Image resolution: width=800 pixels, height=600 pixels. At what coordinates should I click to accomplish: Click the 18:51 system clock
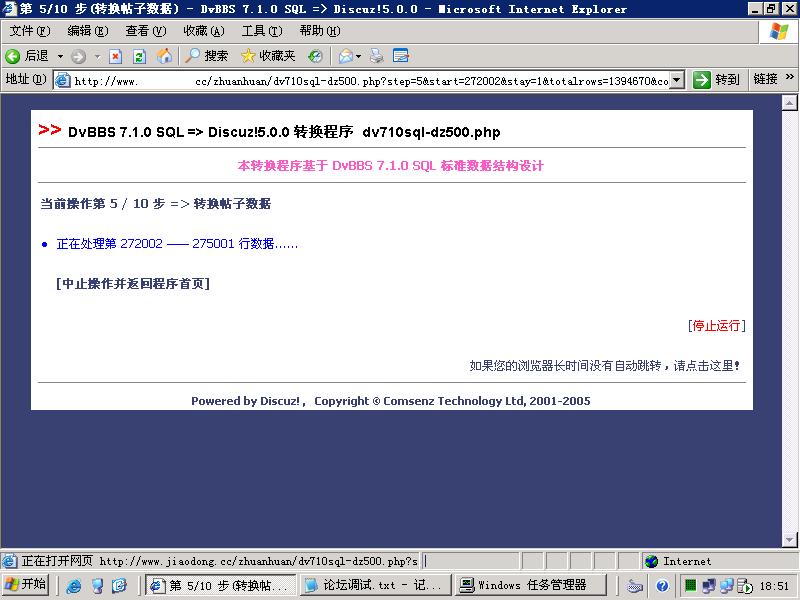coord(774,586)
